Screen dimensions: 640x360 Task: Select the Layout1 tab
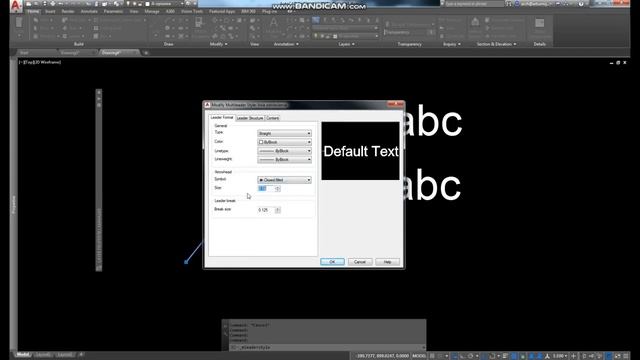pyautogui.click(x=43, y=355)
